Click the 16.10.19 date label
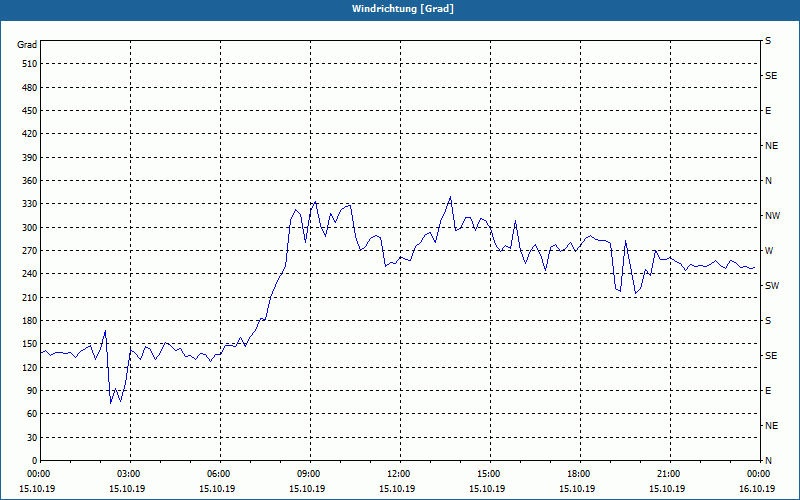 click(757, 489)
